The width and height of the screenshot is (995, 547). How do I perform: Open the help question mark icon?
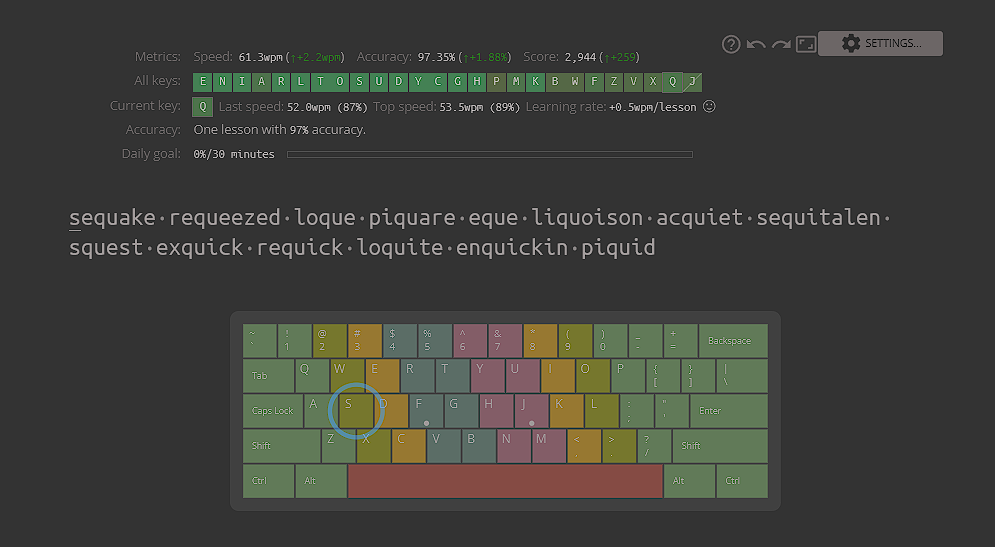pyautogui.click(x=731, y=44)
